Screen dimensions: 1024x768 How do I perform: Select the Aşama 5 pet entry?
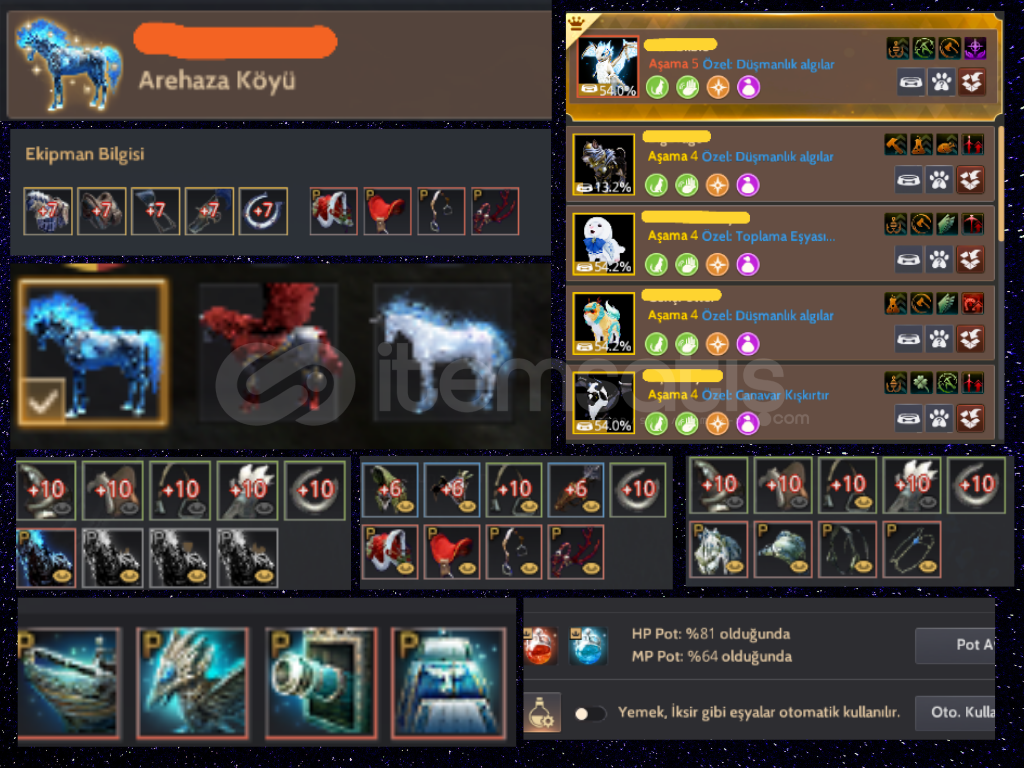pos(783,67)
